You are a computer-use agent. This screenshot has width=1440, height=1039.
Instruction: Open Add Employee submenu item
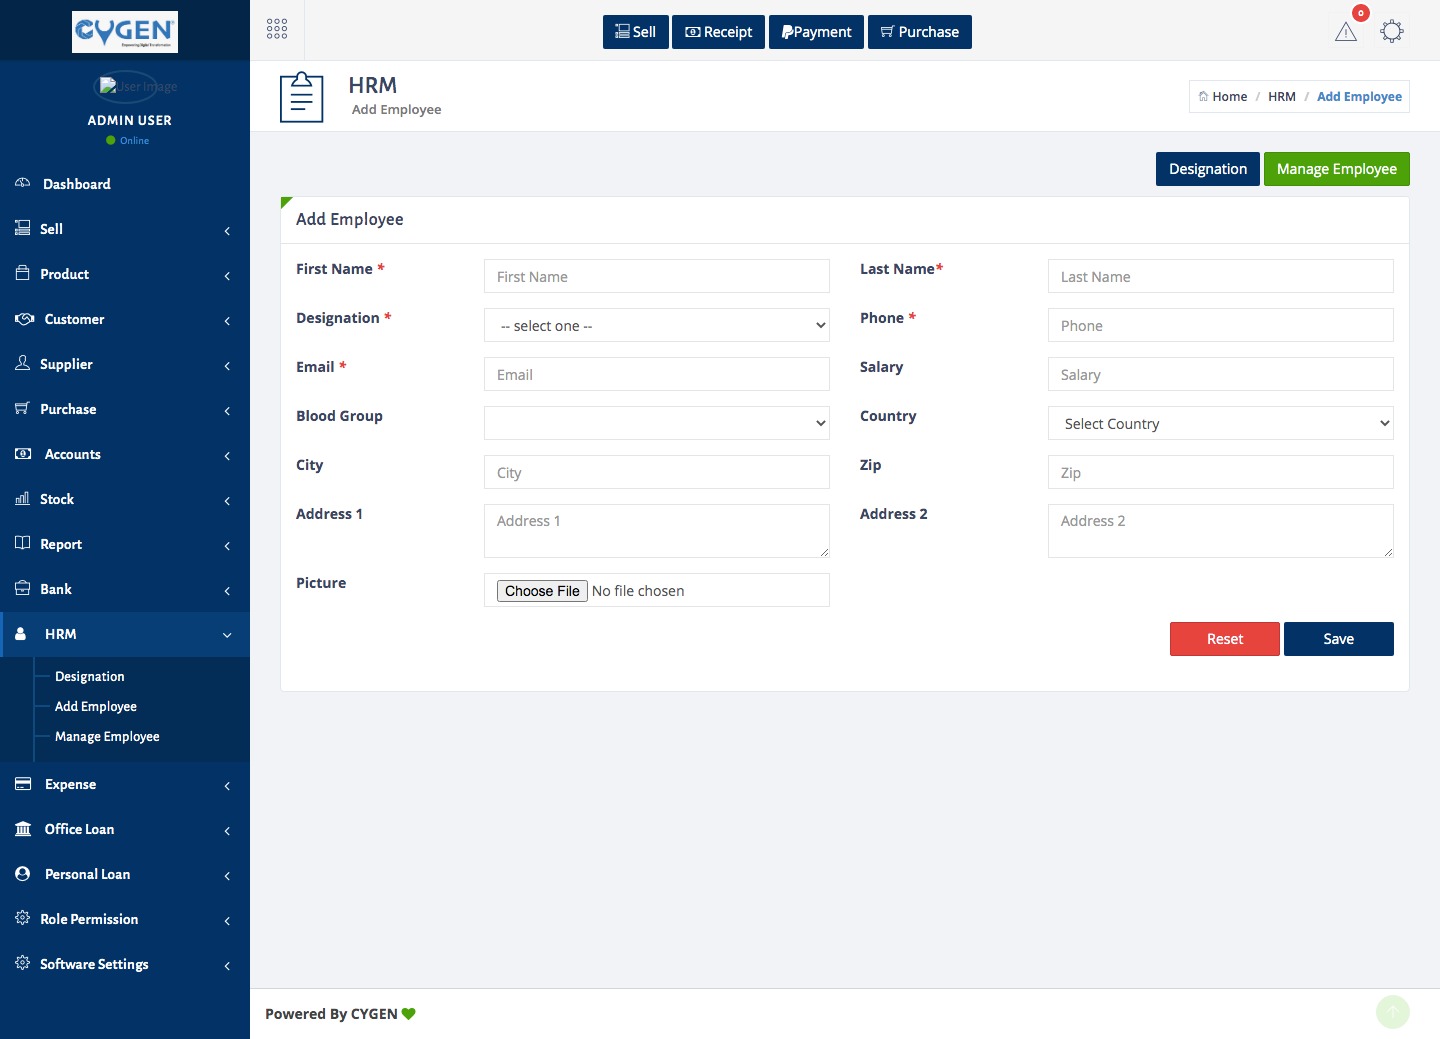[96, 707]
